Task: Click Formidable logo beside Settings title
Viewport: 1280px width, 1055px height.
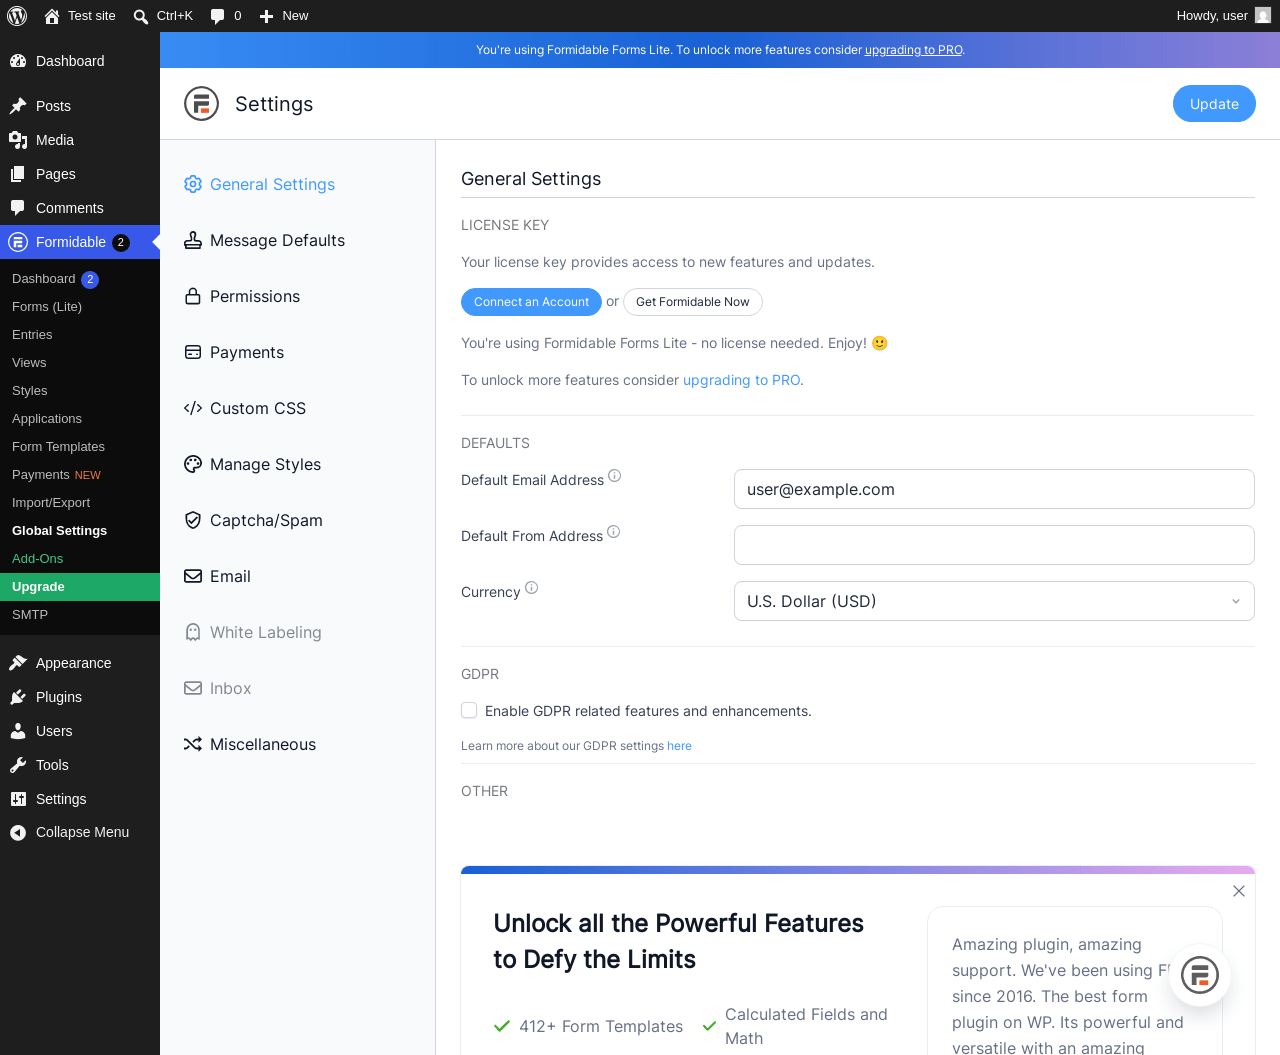Action: 201,104
